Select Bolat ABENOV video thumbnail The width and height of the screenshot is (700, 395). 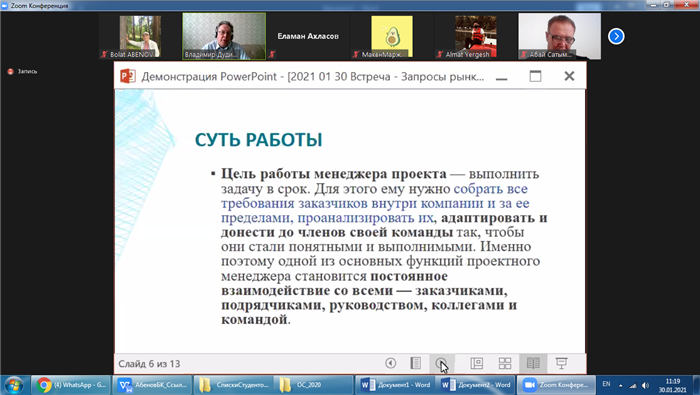(140, 36)
